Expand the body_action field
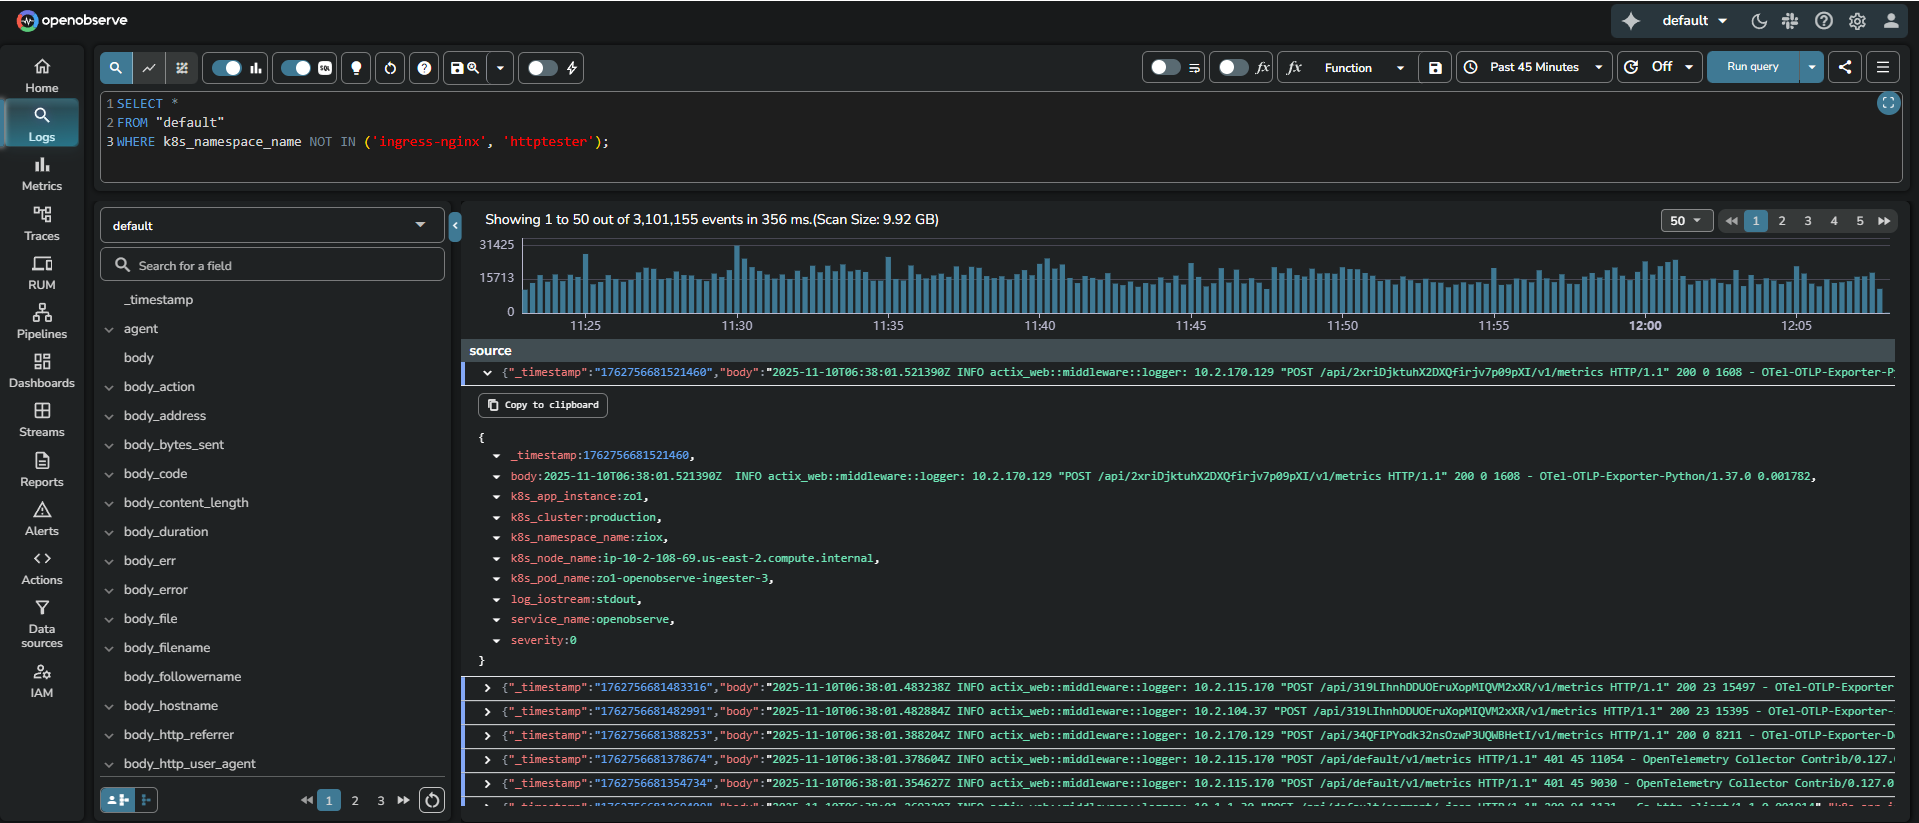 pos(109,387)
